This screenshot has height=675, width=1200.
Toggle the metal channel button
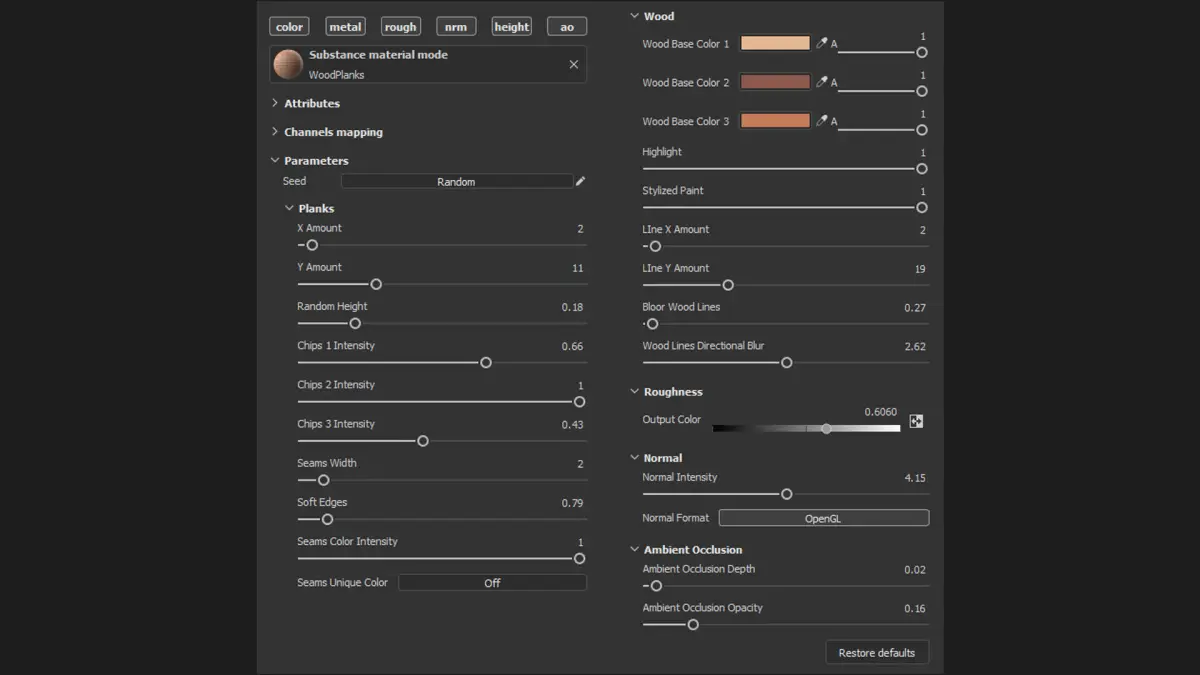pyautogui.click(x=345, y=27)
